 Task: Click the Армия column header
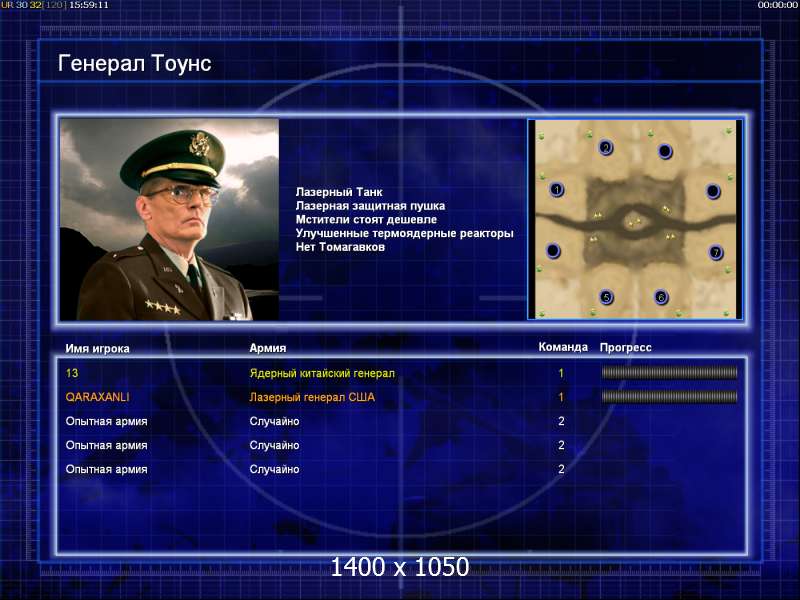(x=268, y=348)
